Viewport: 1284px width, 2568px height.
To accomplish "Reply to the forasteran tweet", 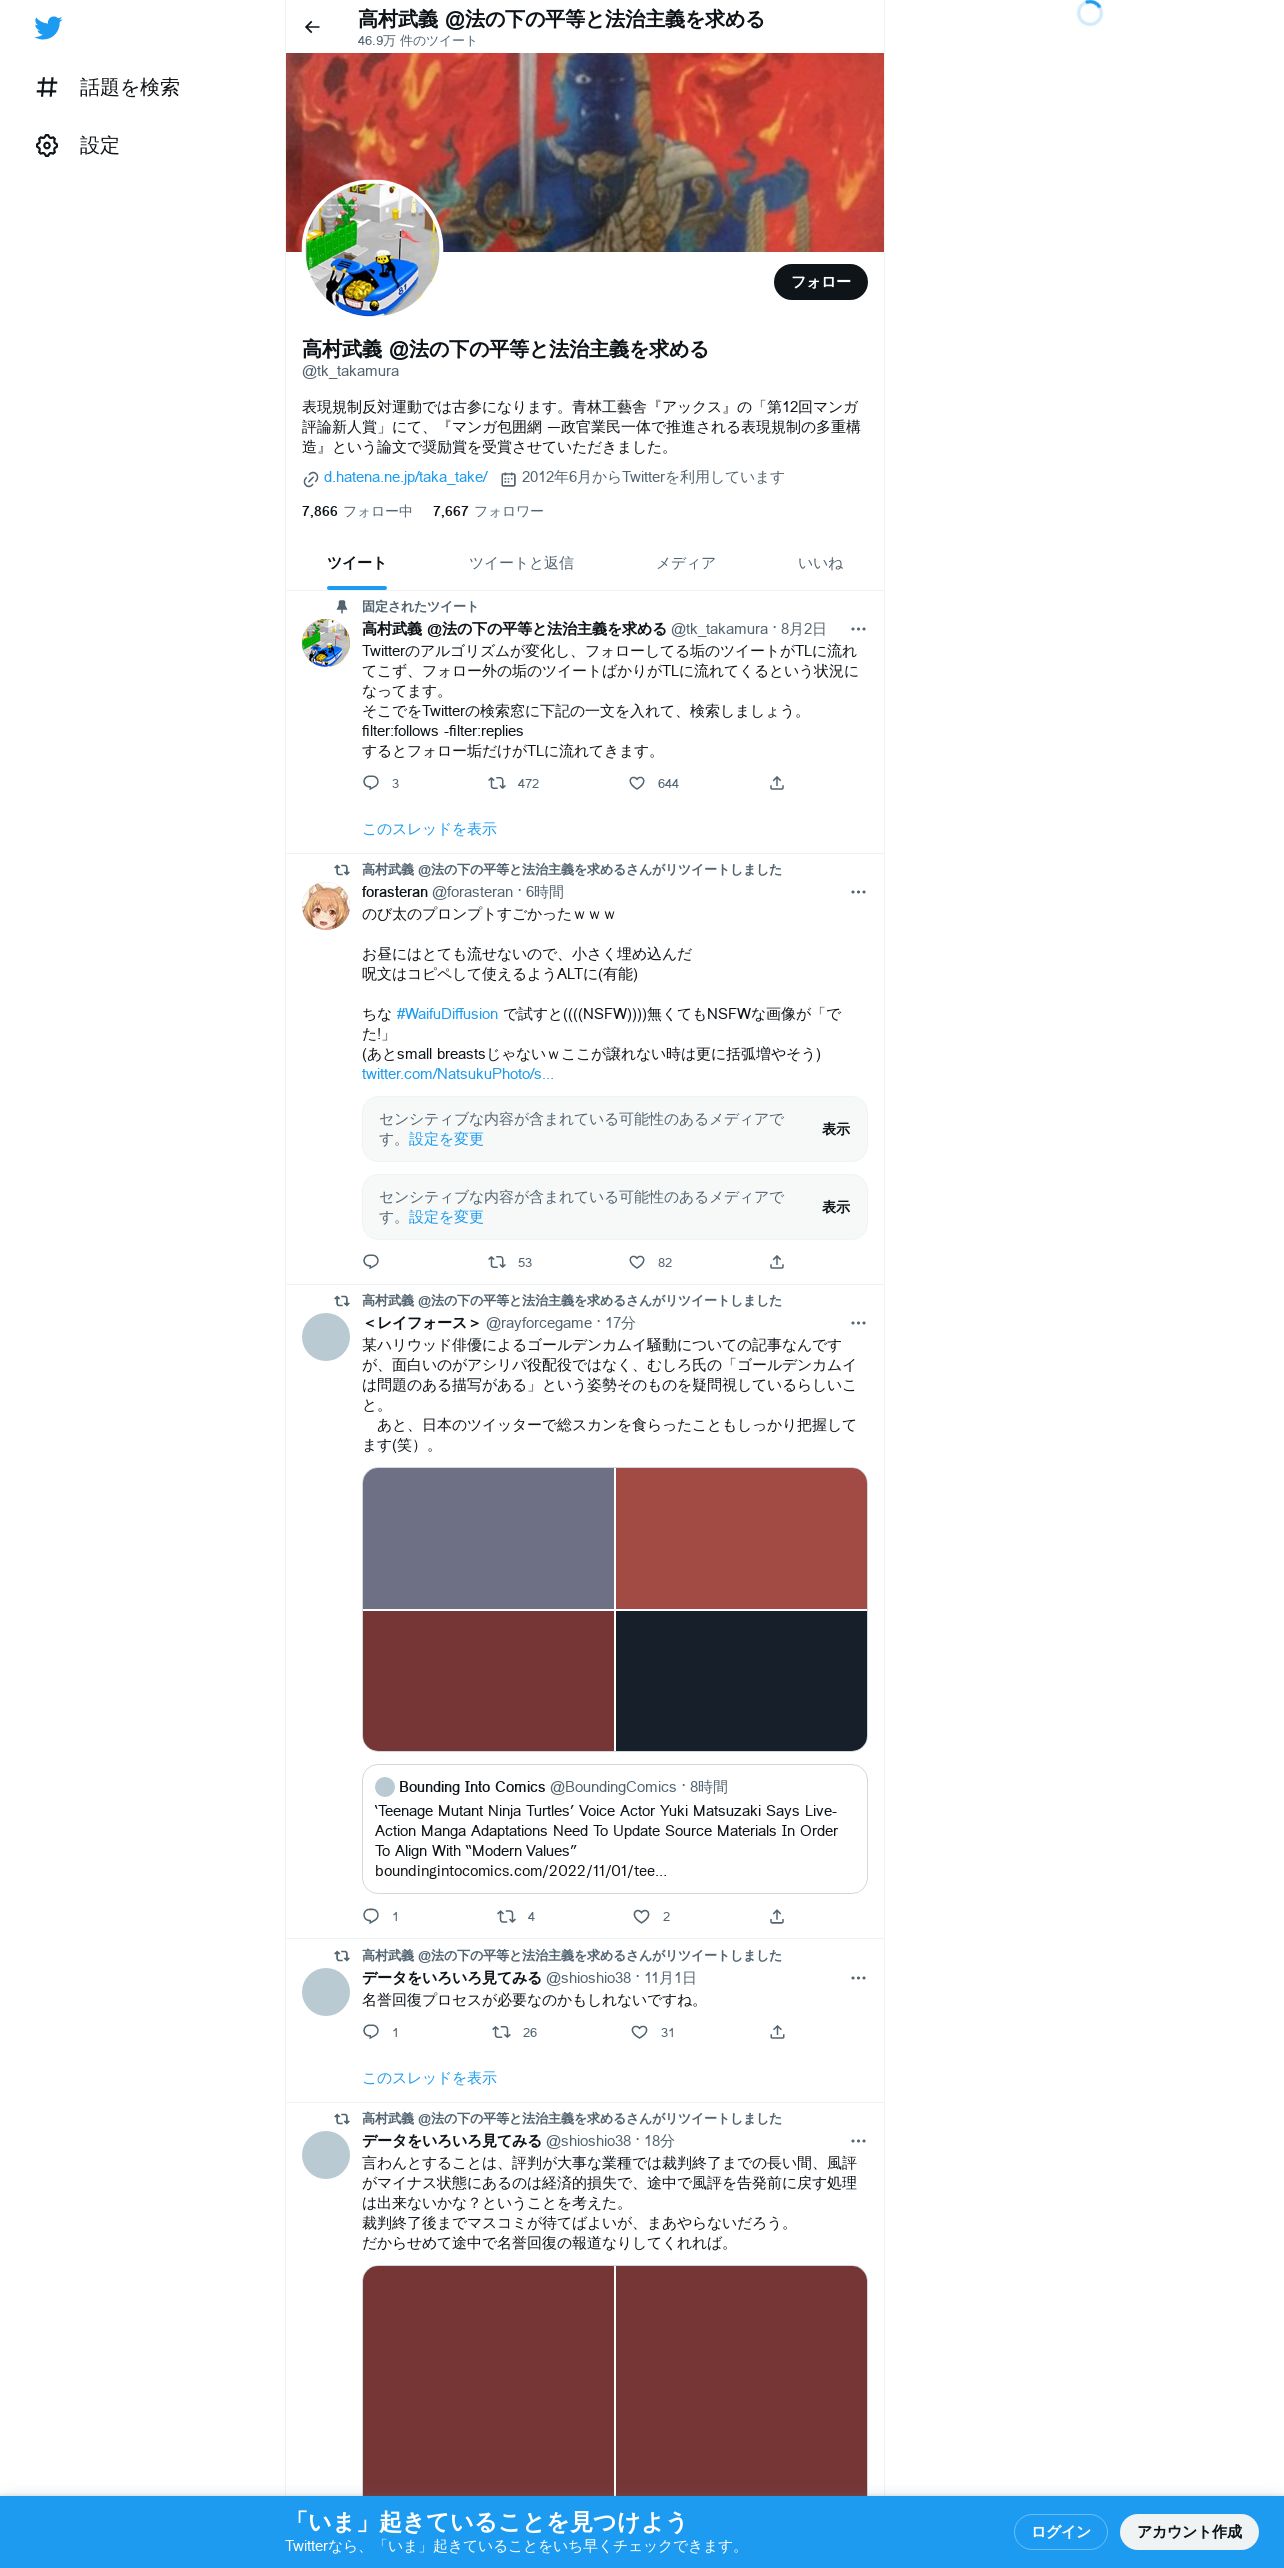I will point(371,1261).
